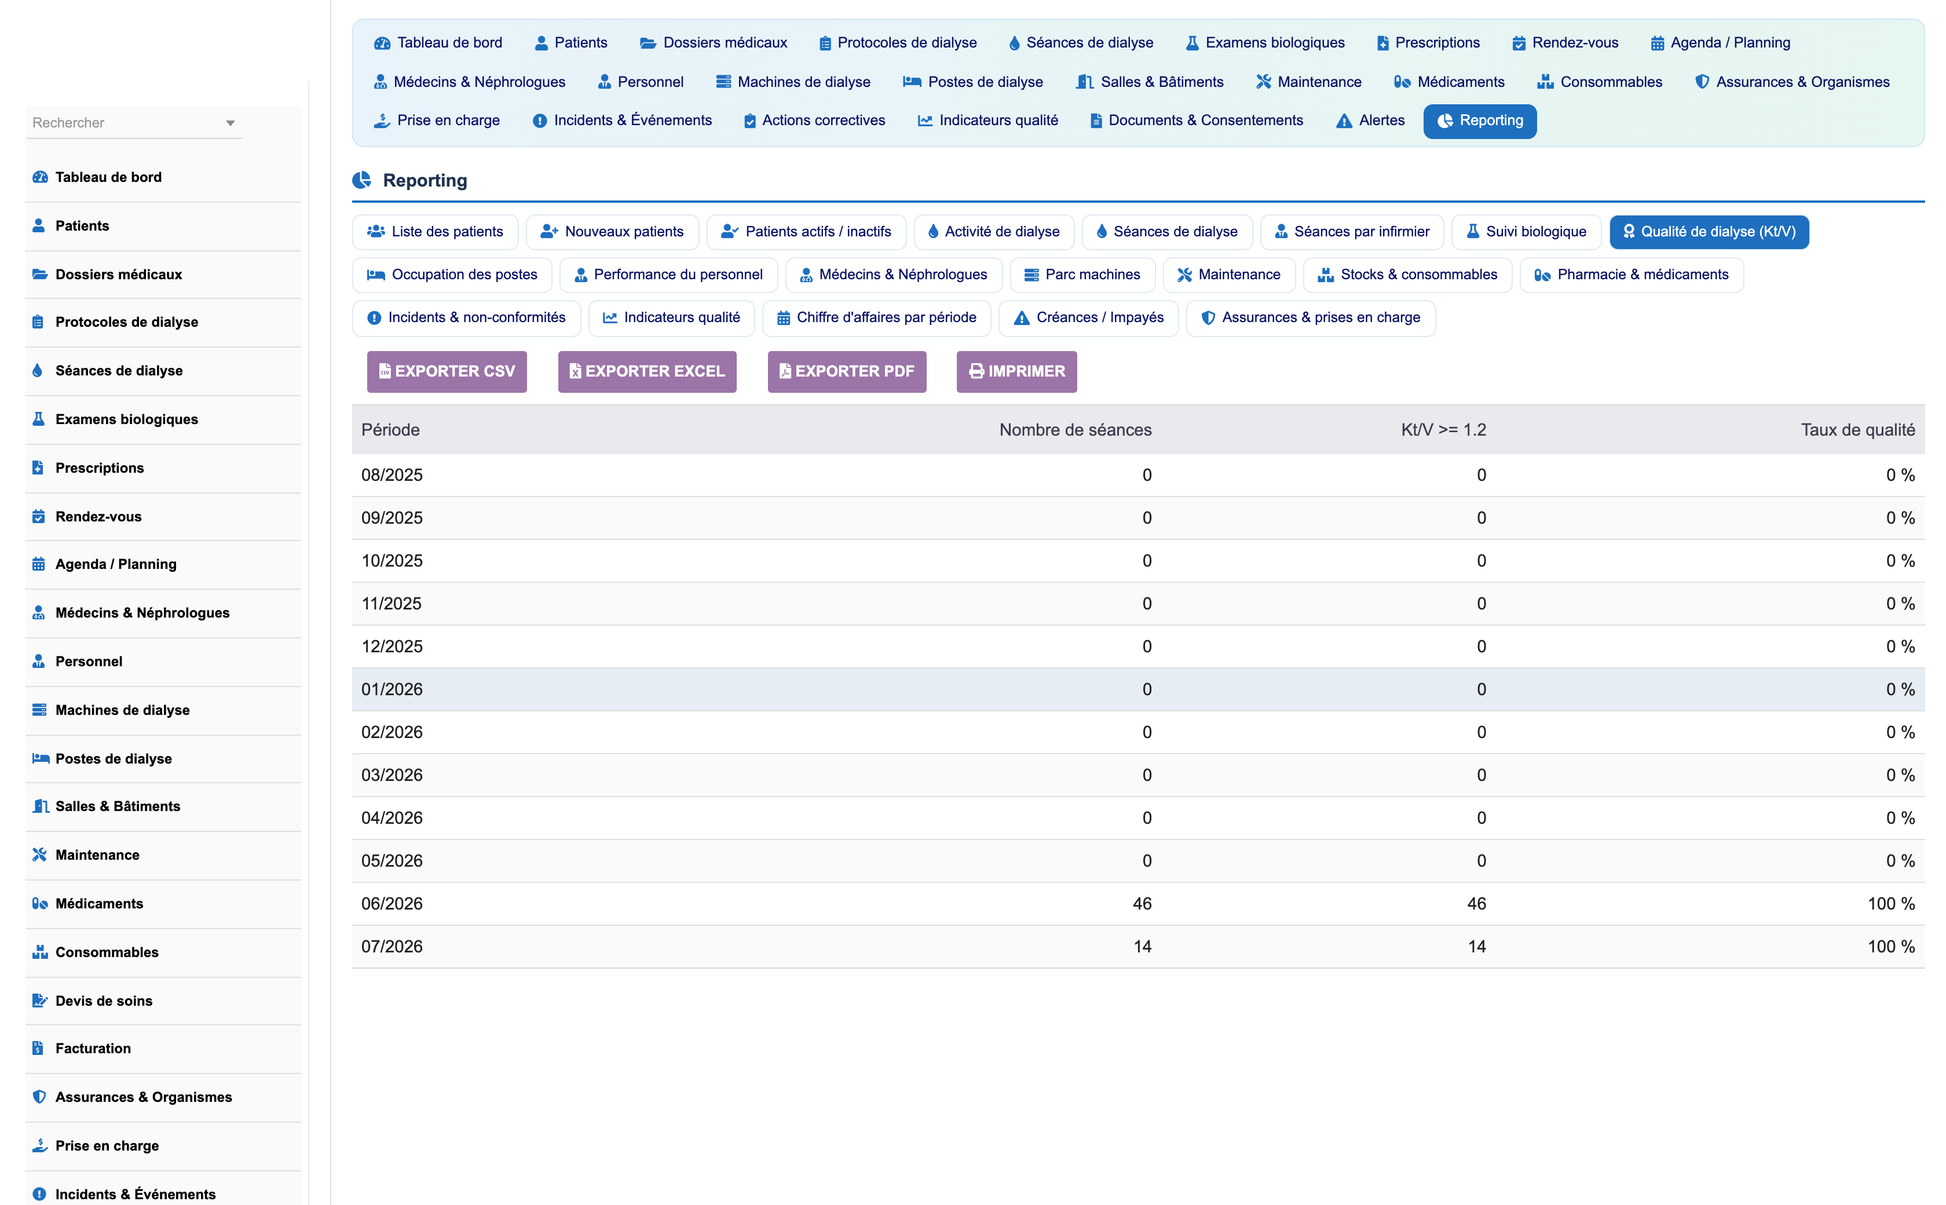Open Créances / Impayés report
The height and width of the screenshot is (1205, 1946).
1089,318
